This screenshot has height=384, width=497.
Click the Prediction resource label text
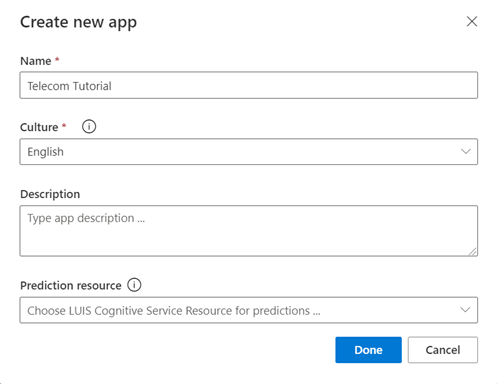71,286
